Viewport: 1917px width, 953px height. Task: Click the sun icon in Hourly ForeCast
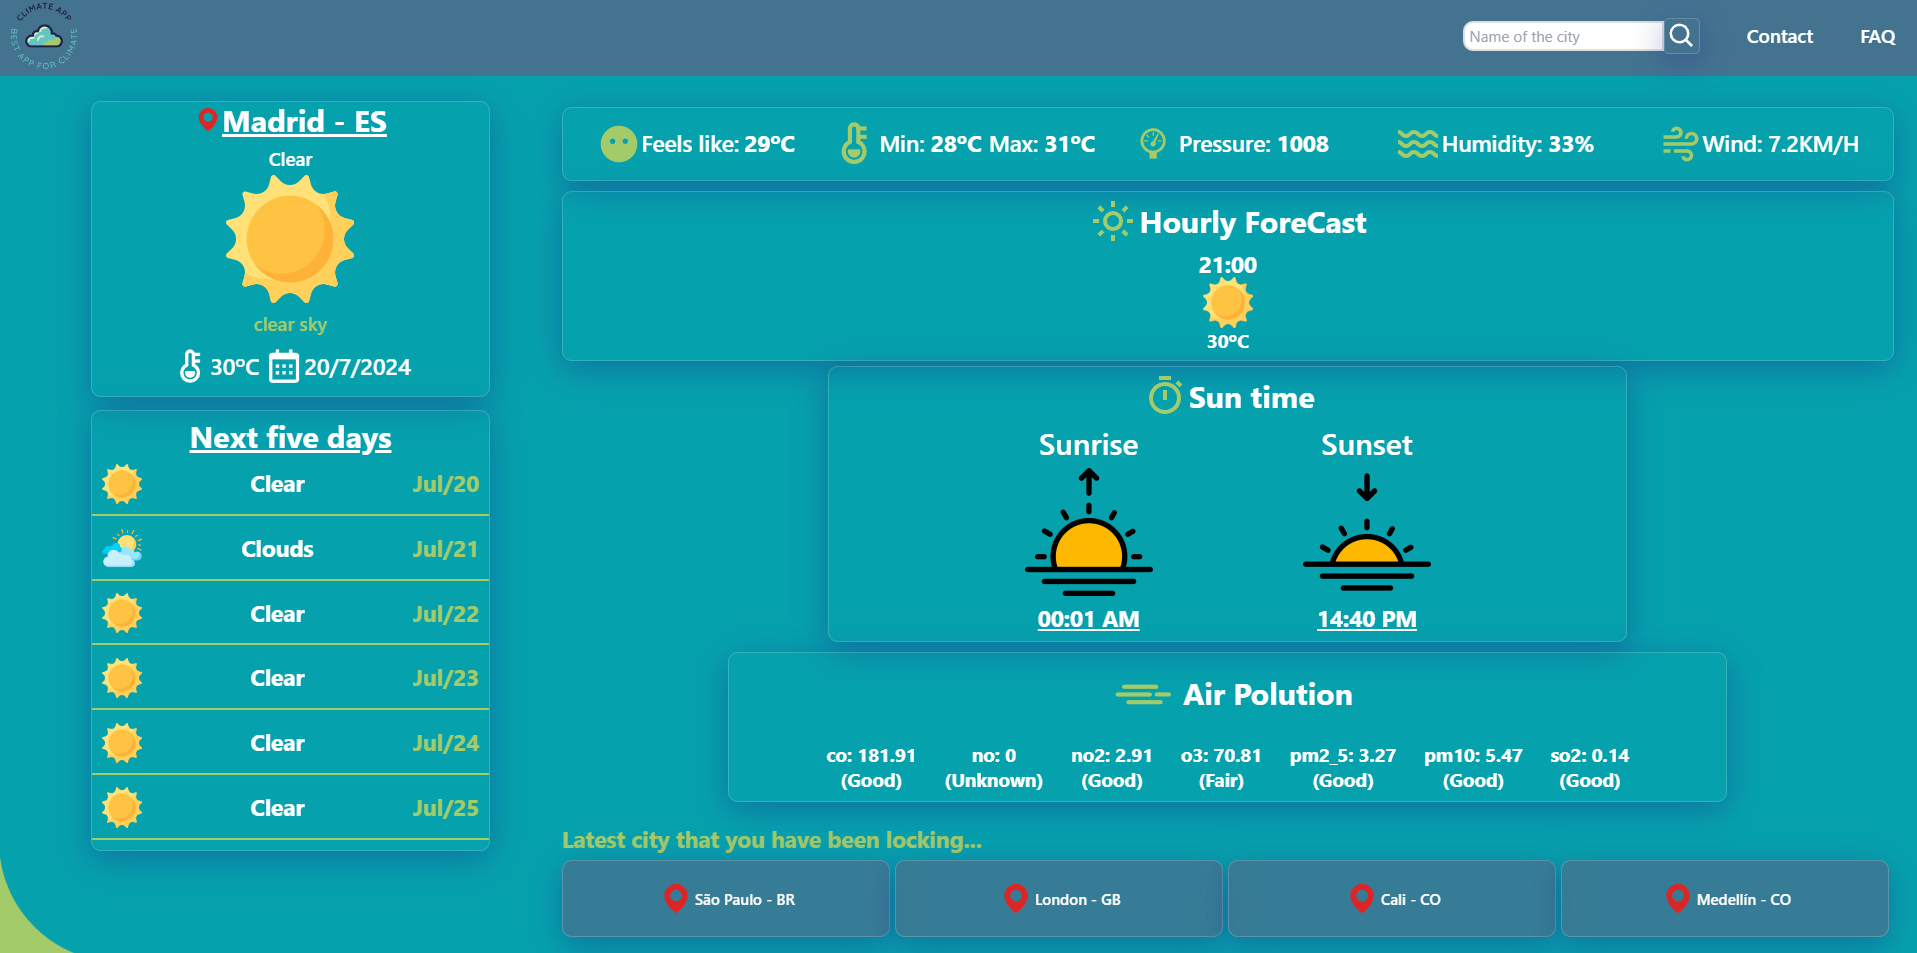[1111, 222]
